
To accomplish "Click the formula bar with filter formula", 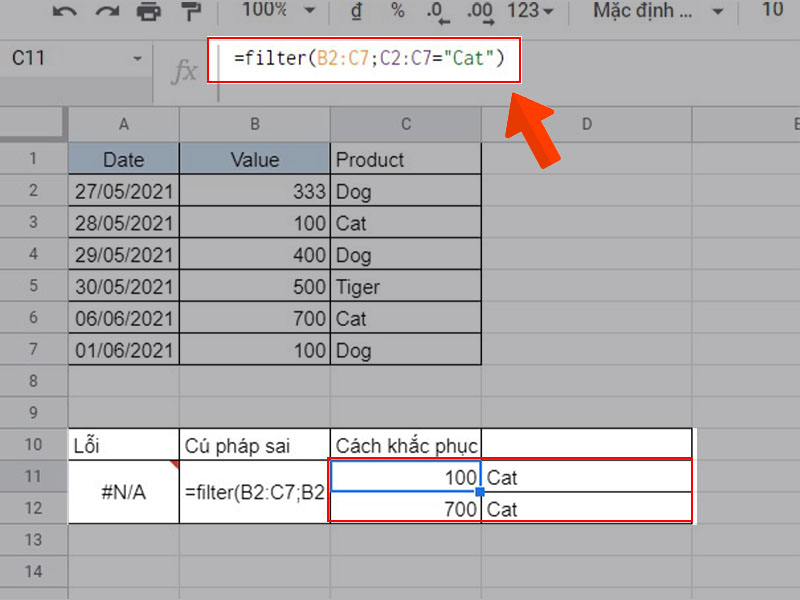I will tap(364, 60).
